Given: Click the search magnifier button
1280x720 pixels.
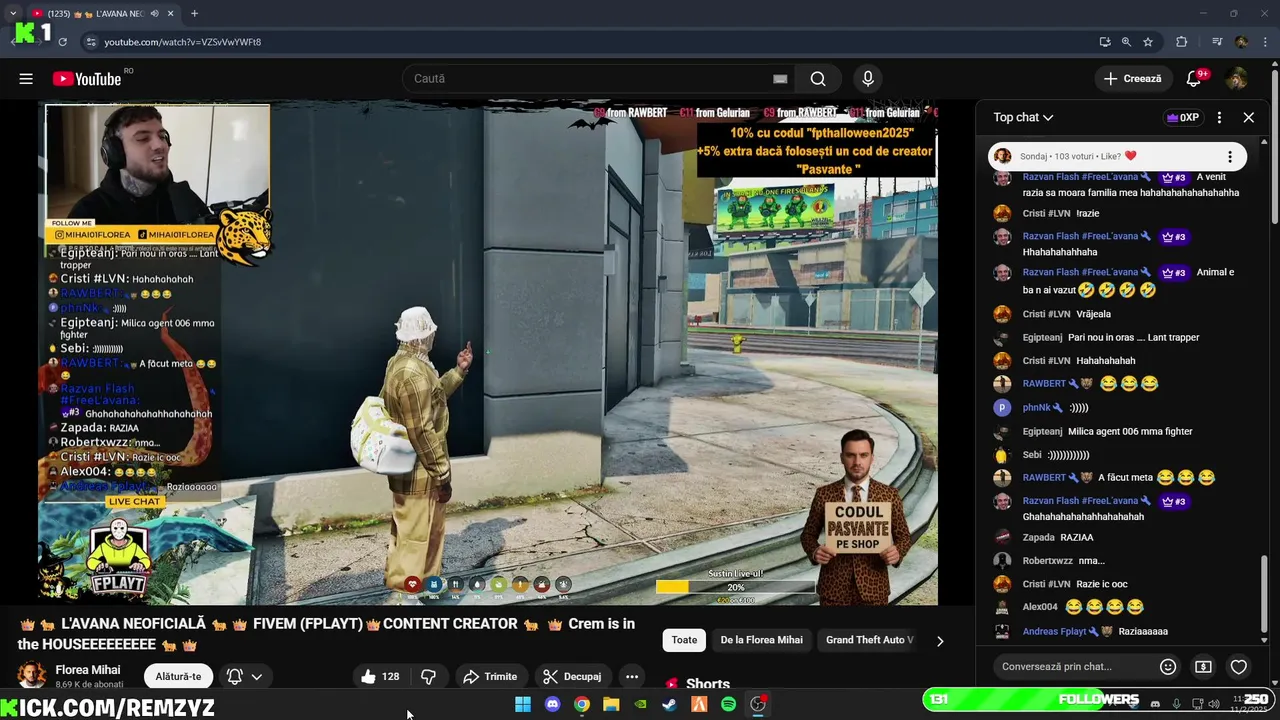Looking at the screenshot, I should (818, 79).
